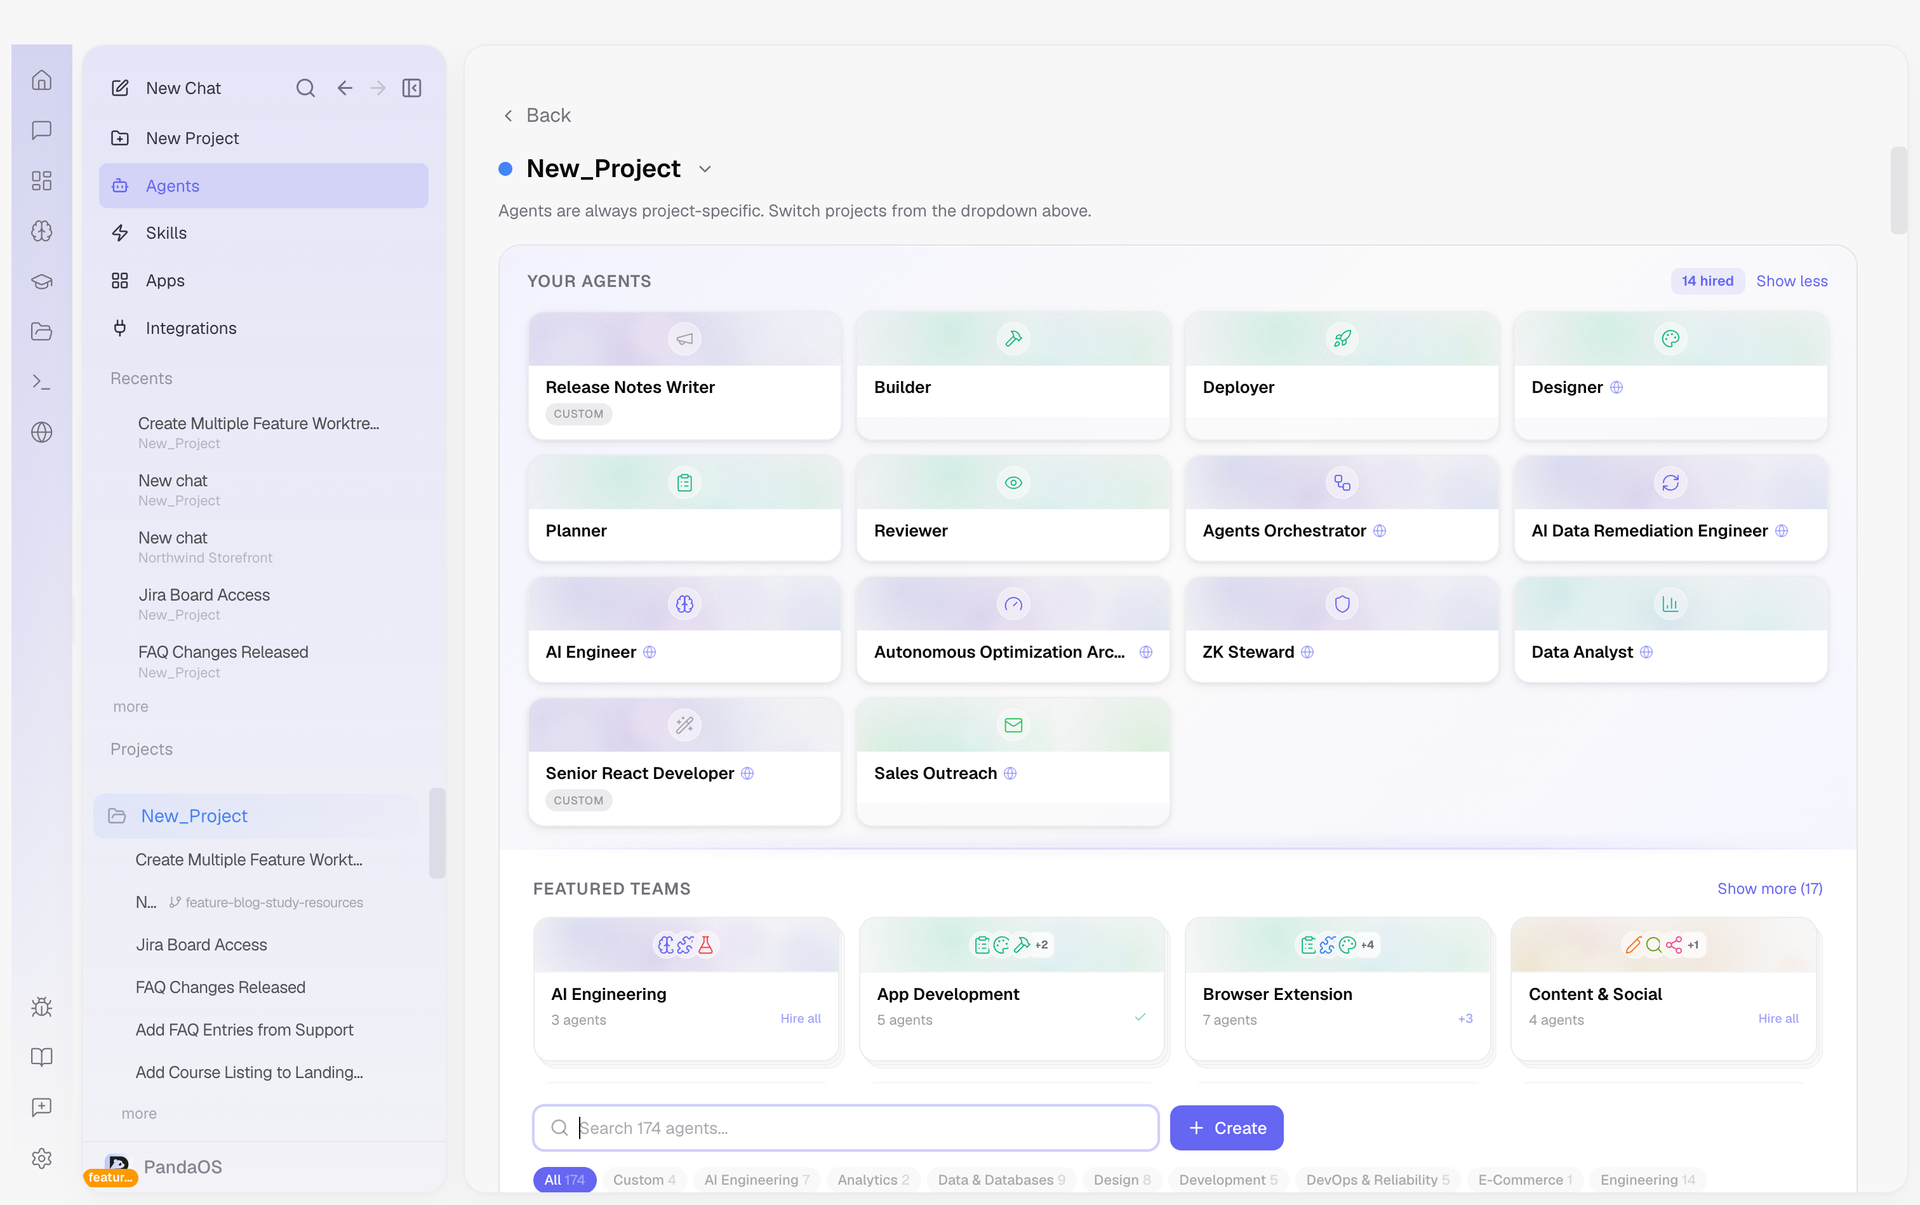Select Agents in the sidebar menu

pyautogui.click(x=264, y=186)
